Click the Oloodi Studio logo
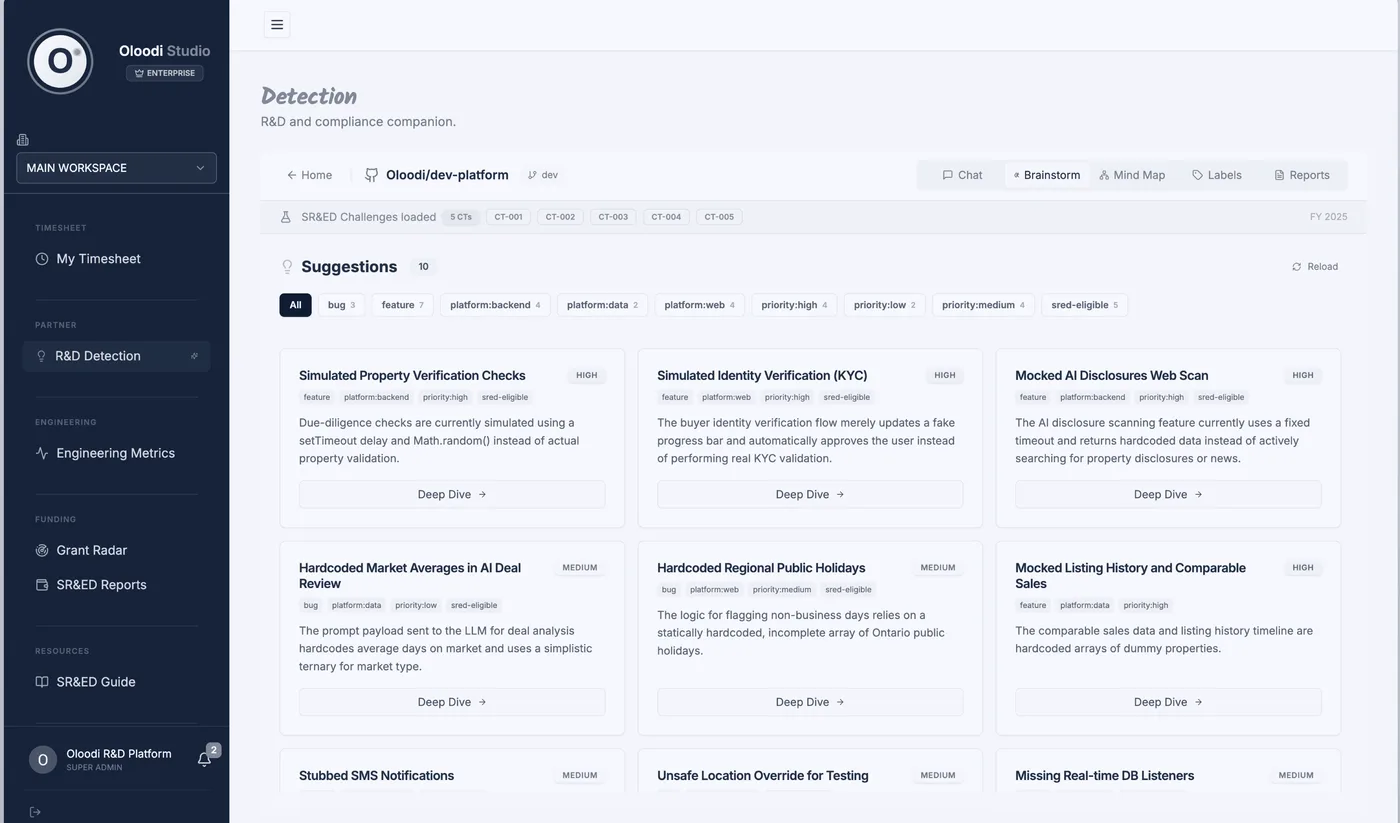This screenshot has height=823, width=1400. click(60, 61)
